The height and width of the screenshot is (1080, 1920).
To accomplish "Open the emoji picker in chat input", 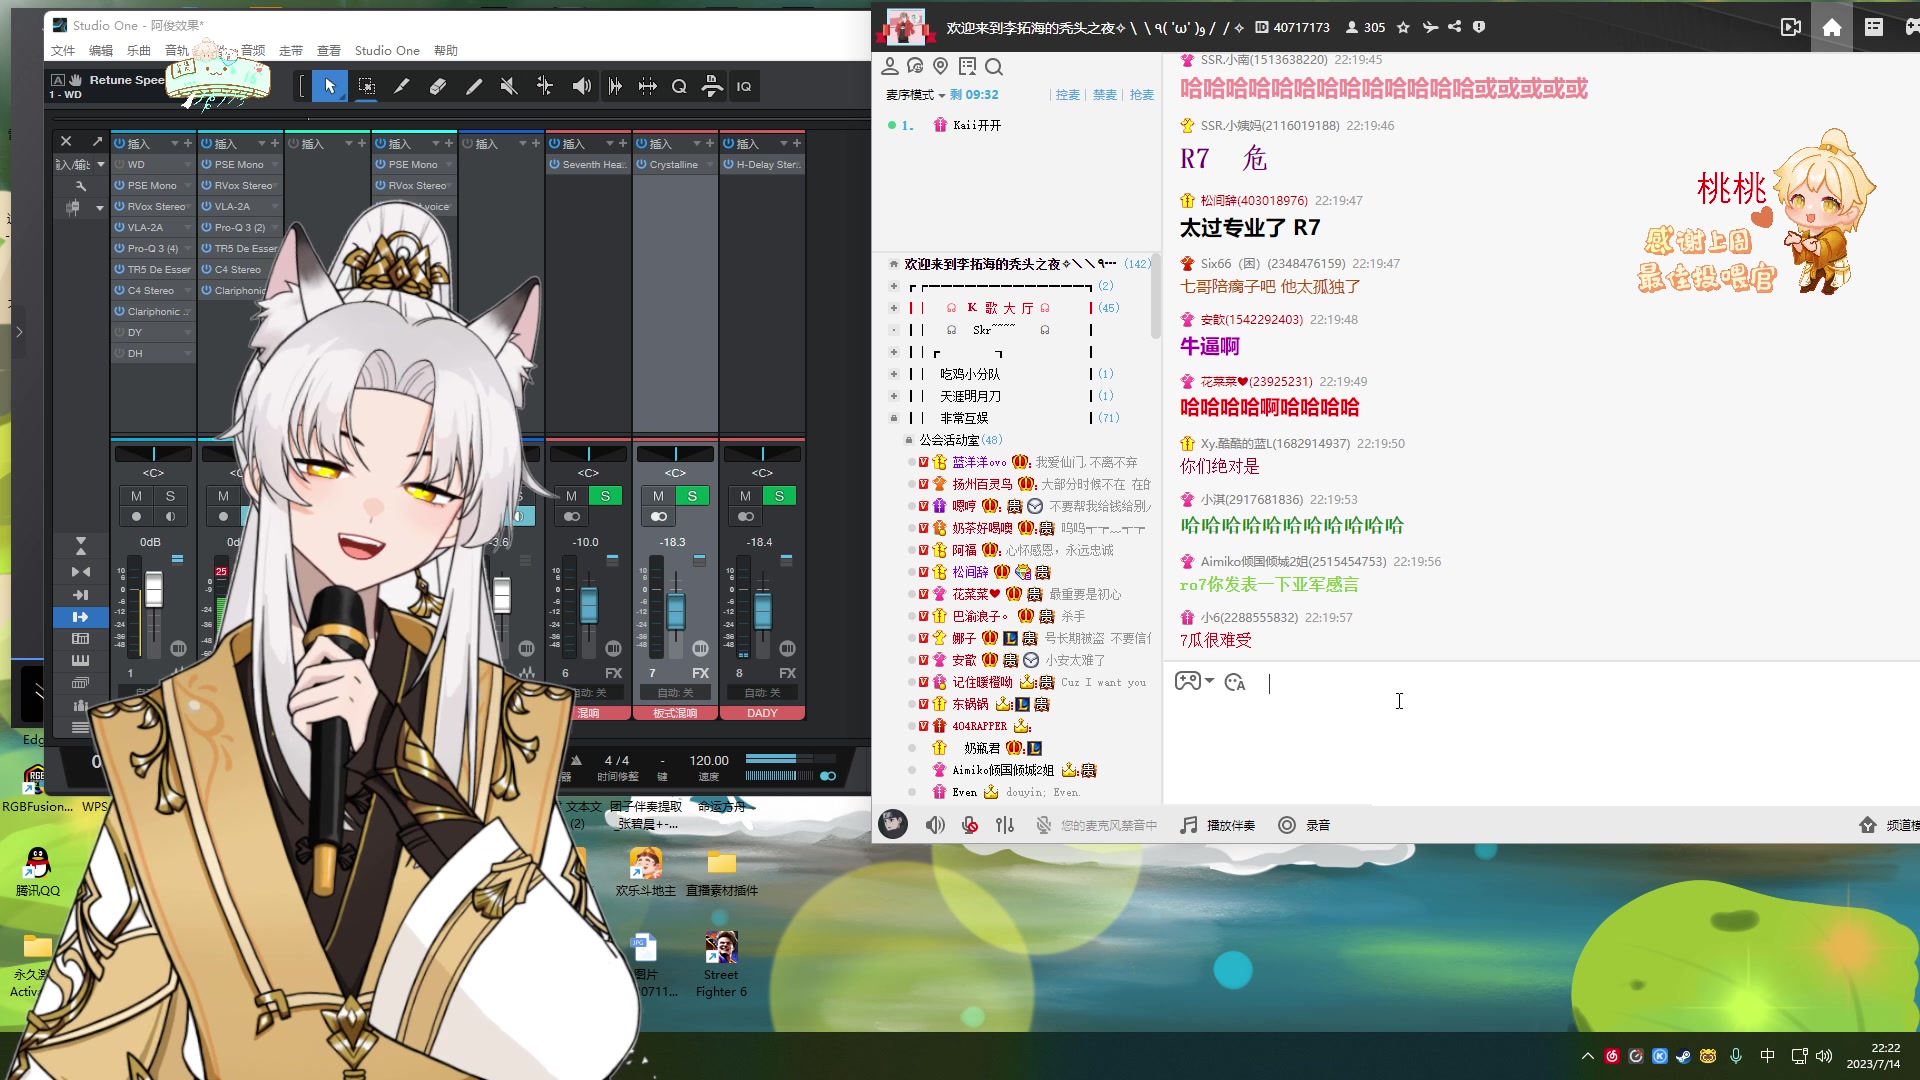I will 1235,682.
